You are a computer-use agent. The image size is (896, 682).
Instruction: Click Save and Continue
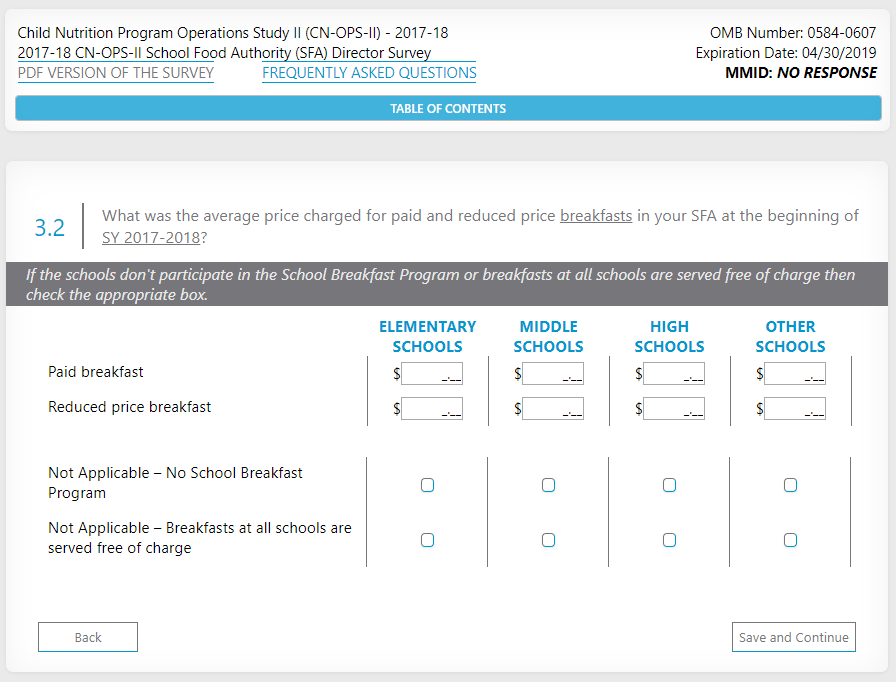[794, 637]
